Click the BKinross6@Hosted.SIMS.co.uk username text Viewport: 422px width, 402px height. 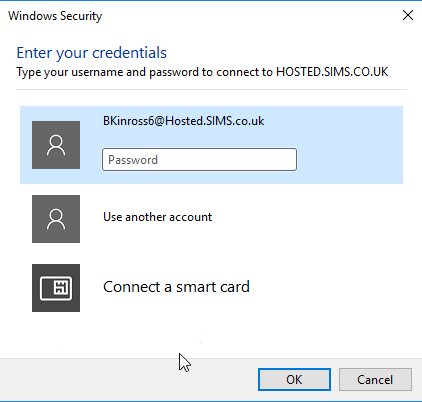[x=183, y=121]
